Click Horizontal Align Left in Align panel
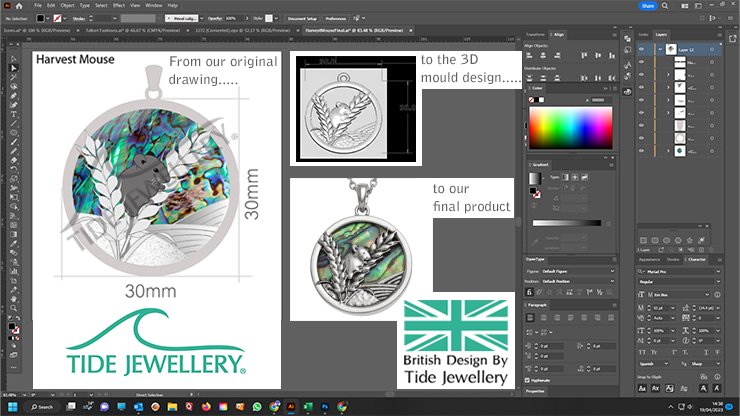740x416 pixels. pyautogui.click(x=530, y=55)
